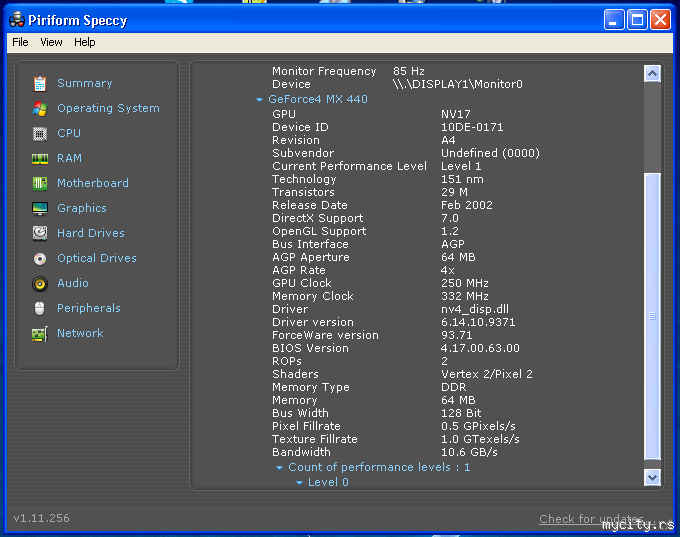Click the Pixel Fillrate value 0.5 GPixels/s
The height and width of the screenshot is (537, 680).
(478, 426)
